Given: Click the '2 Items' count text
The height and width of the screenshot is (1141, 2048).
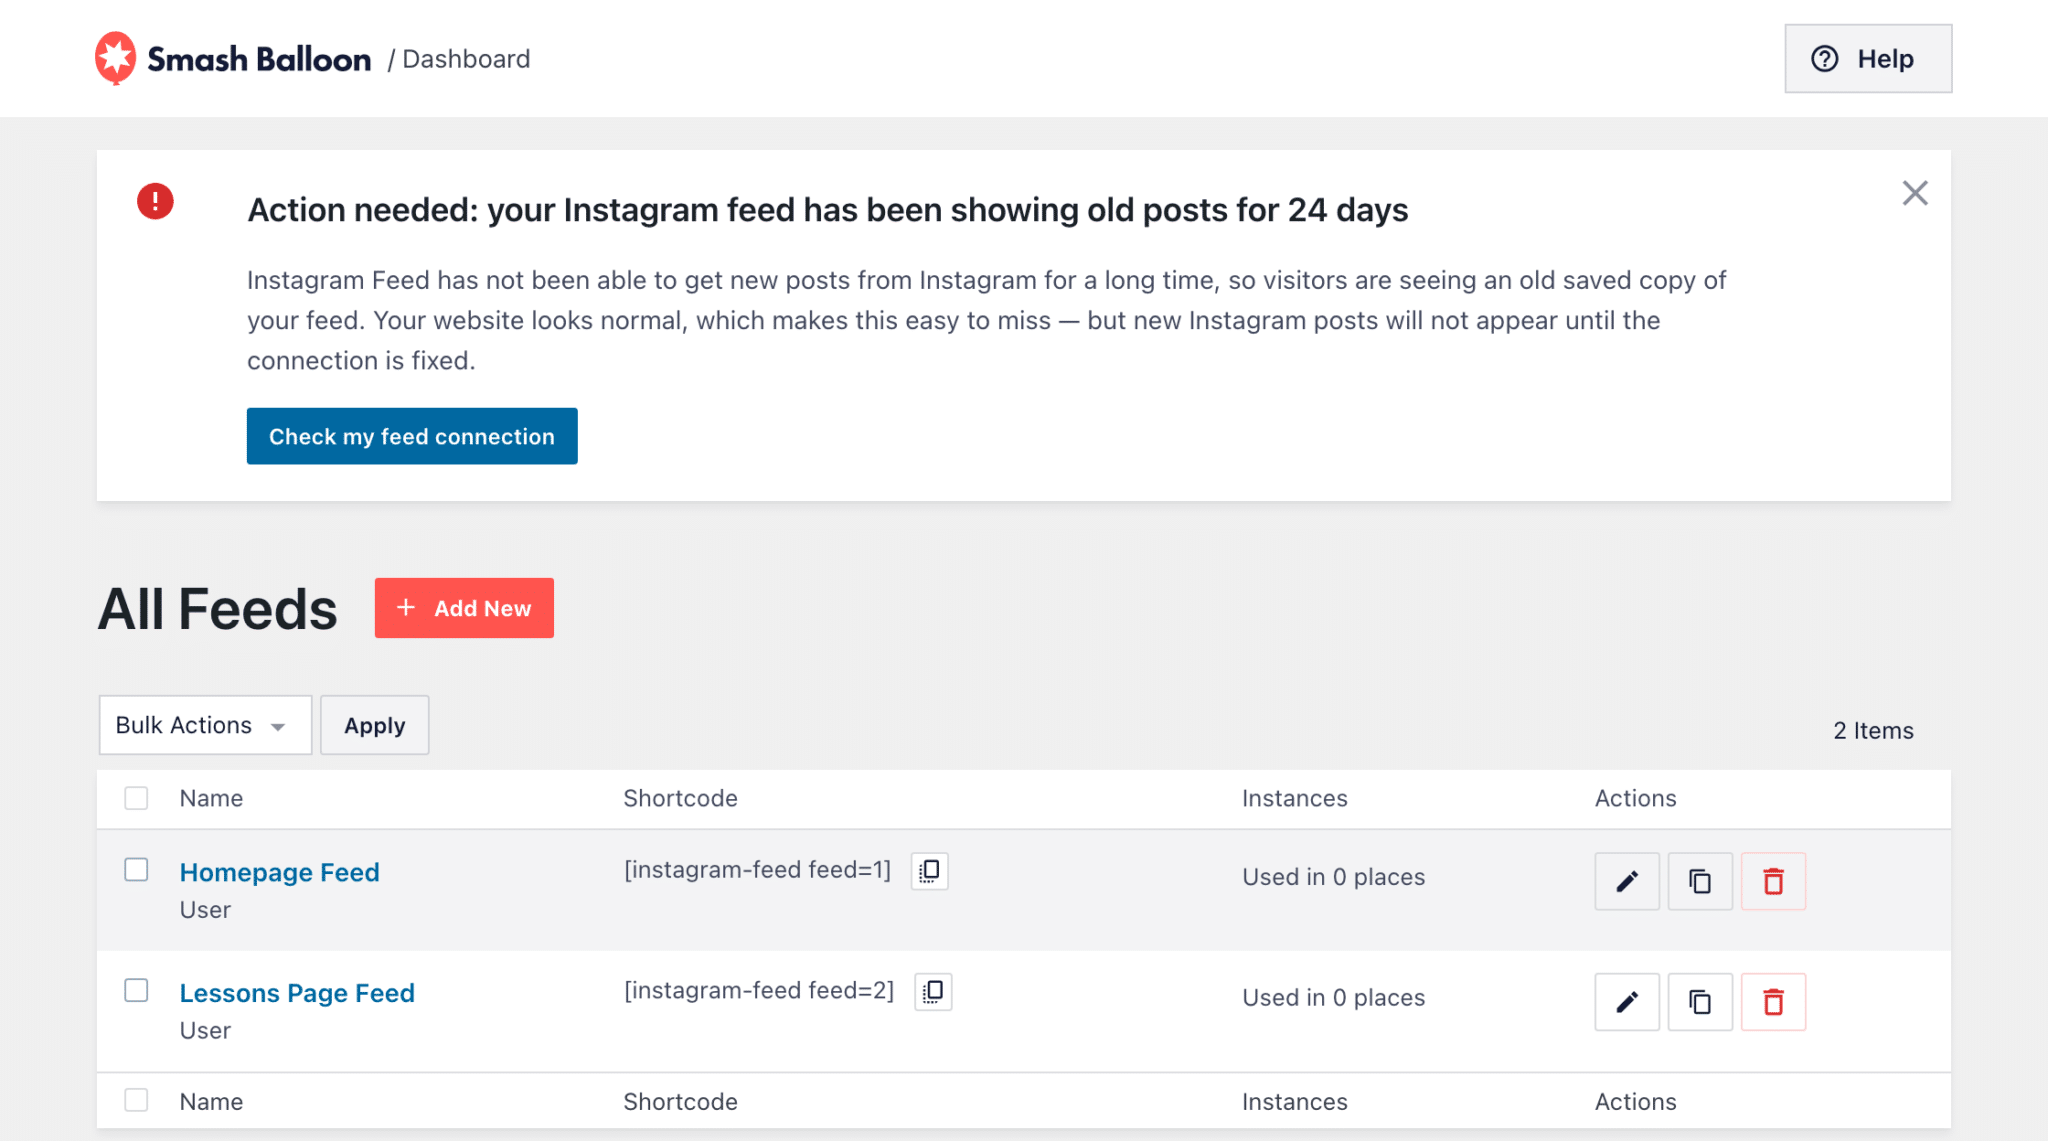Looking at the screenshot, I should click(x=1873, y=731).
